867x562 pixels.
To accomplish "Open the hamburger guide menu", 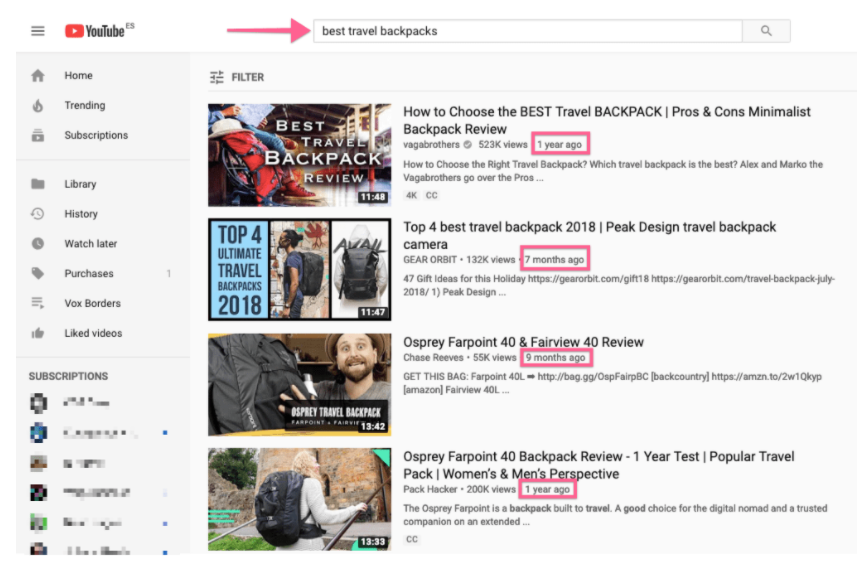I will coord(38,31).
